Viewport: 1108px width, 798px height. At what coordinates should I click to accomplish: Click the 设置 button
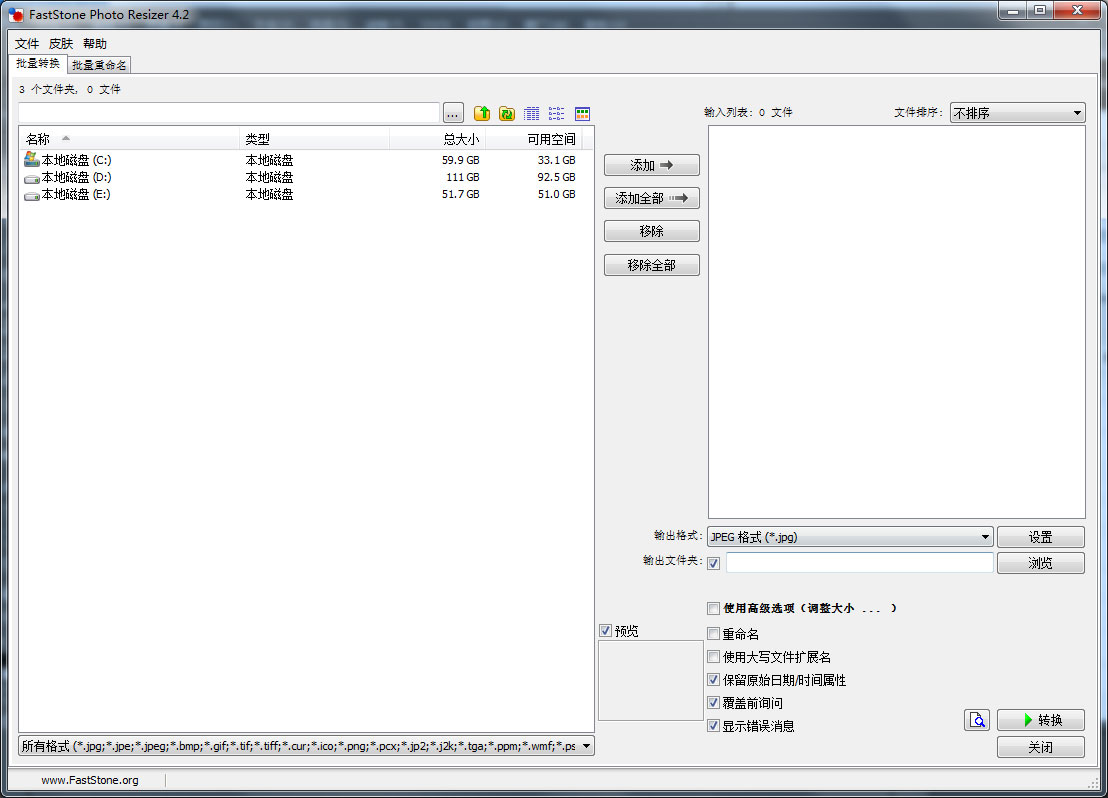pos(1040,537)
